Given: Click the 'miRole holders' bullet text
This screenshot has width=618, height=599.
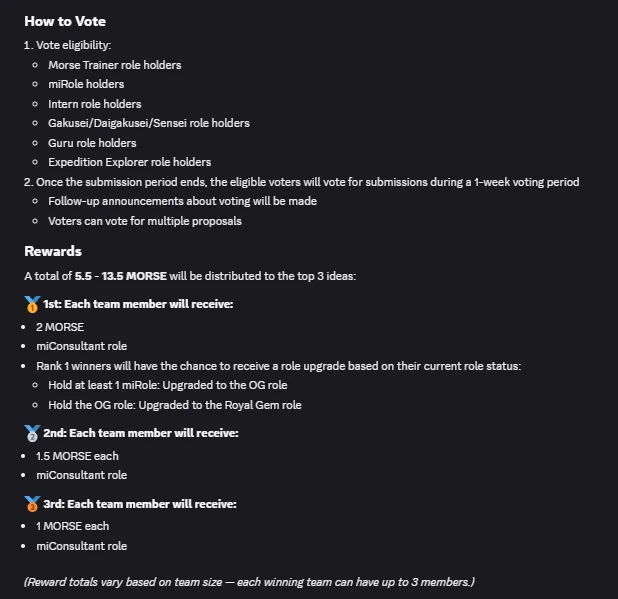Looking at the screenshot, I should 86,84.
